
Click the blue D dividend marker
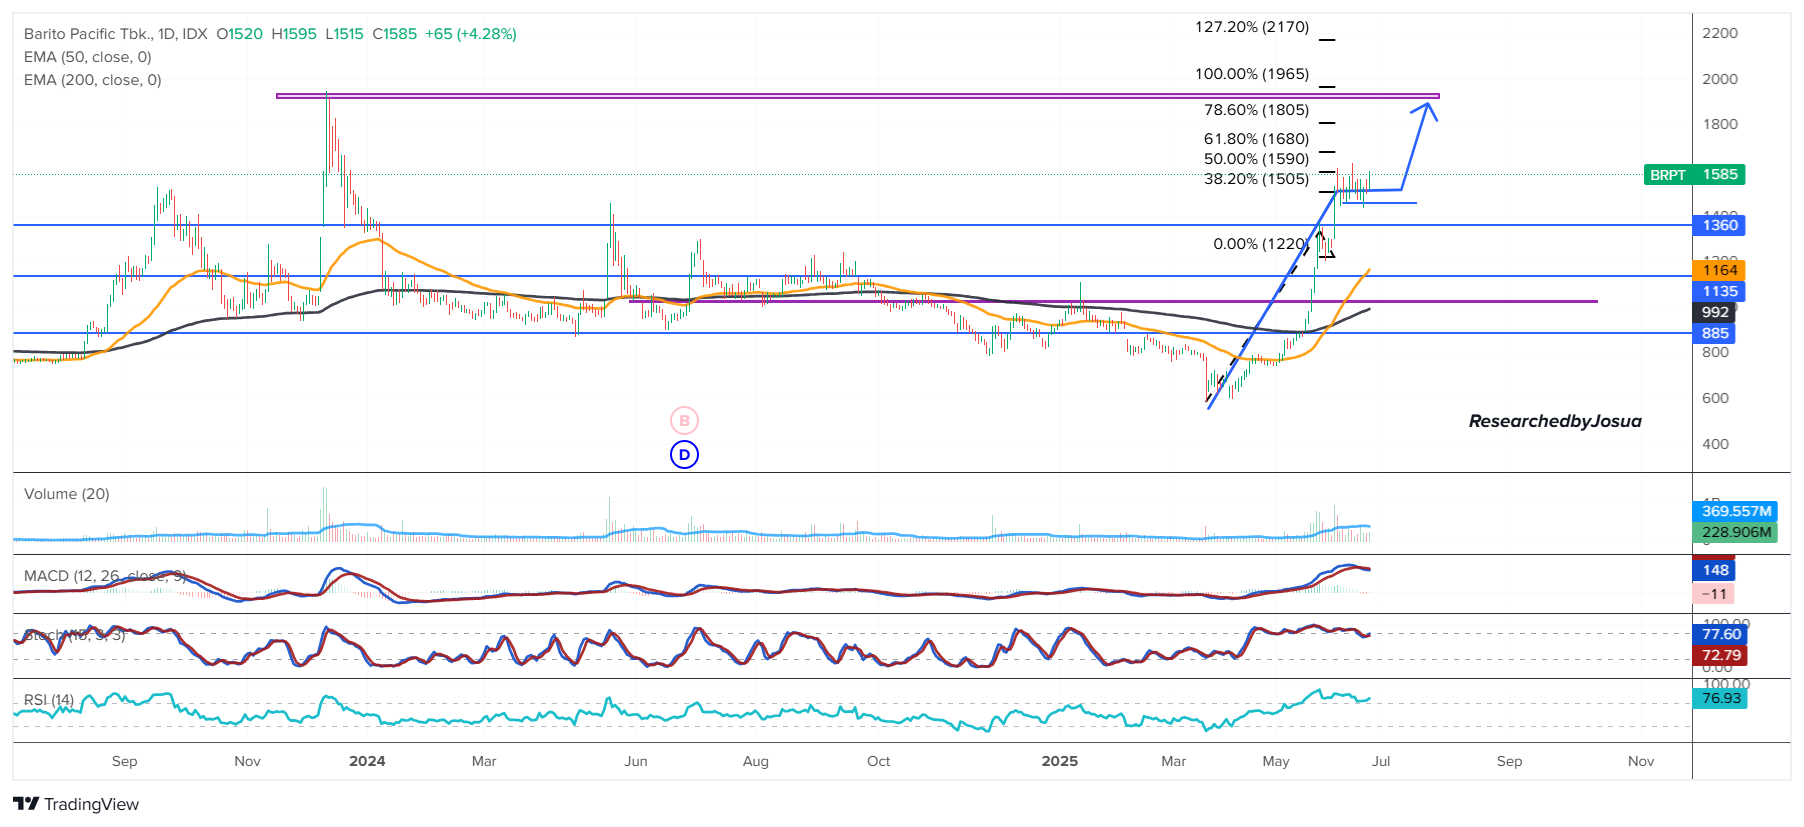[684, 455]
